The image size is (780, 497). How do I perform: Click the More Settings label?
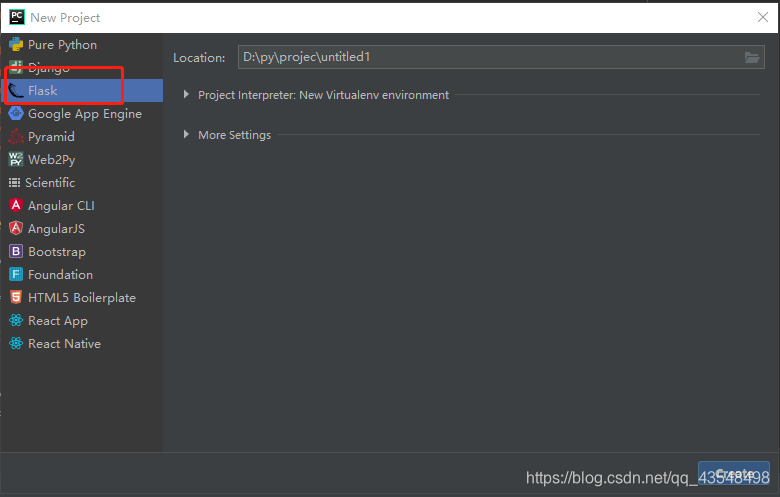(x=234, y=135)
